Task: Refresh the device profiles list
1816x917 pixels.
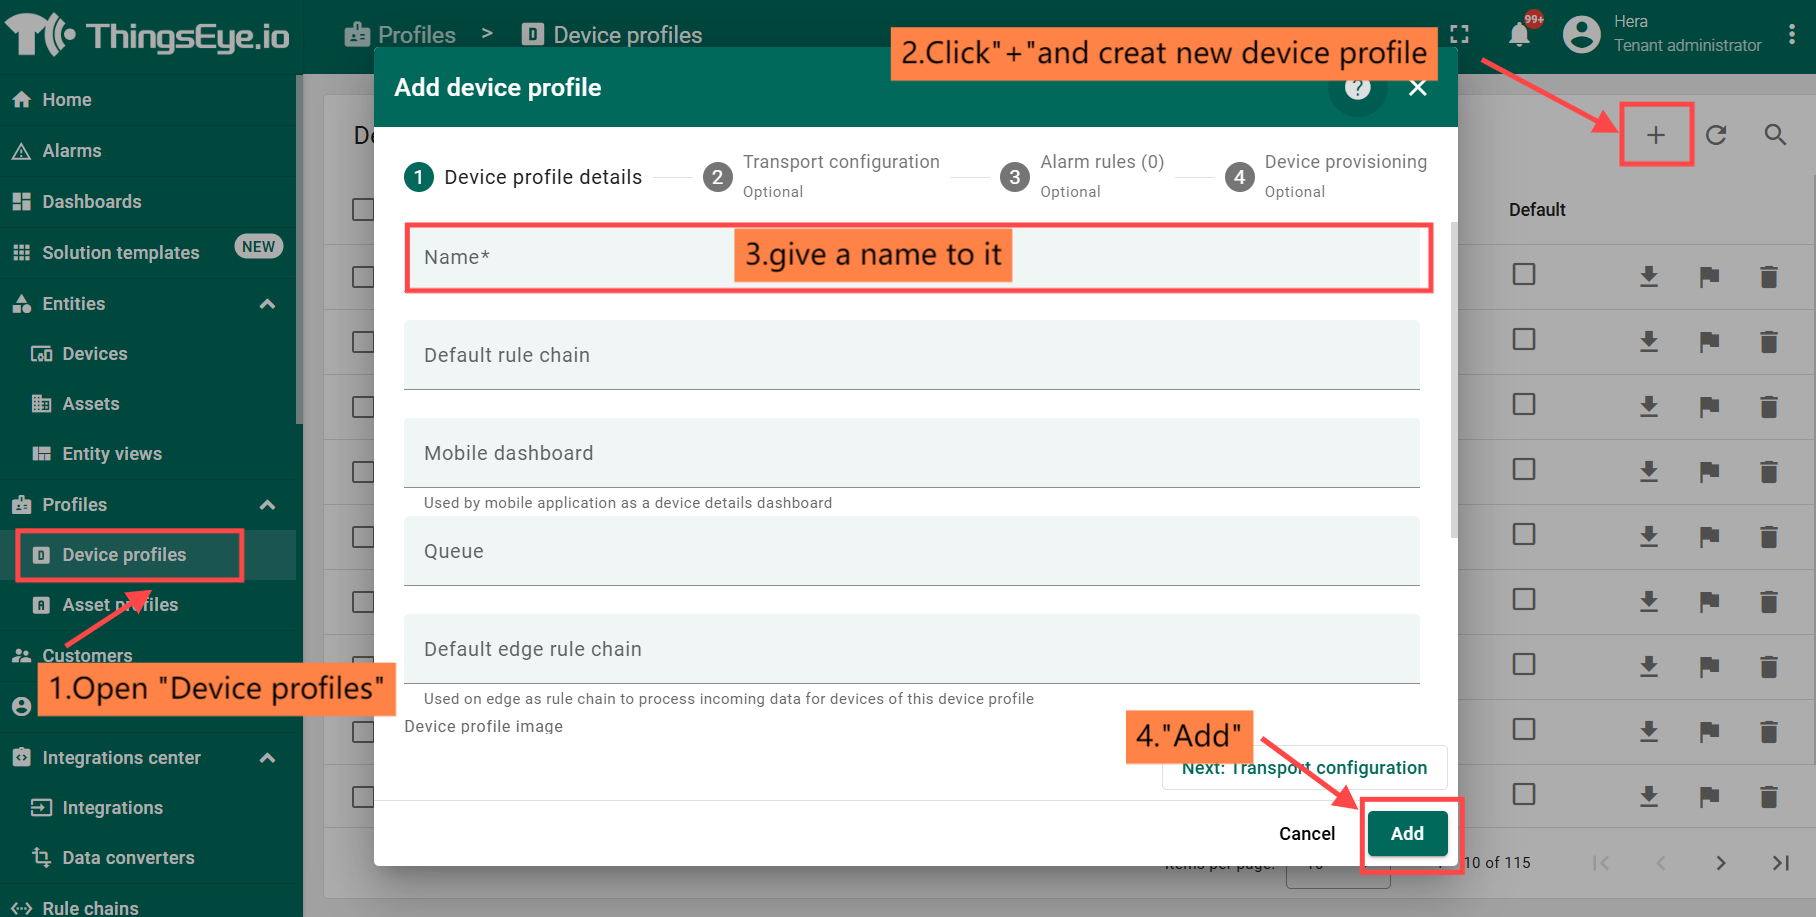Action: pos(1716,135)
